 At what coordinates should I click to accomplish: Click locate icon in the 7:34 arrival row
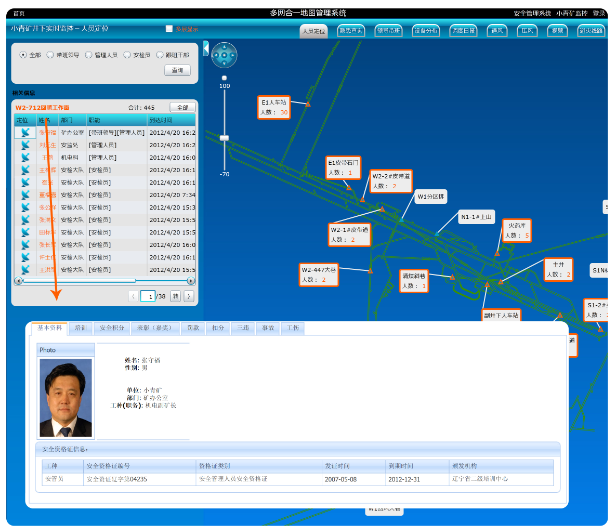click(x=25, y=195)
